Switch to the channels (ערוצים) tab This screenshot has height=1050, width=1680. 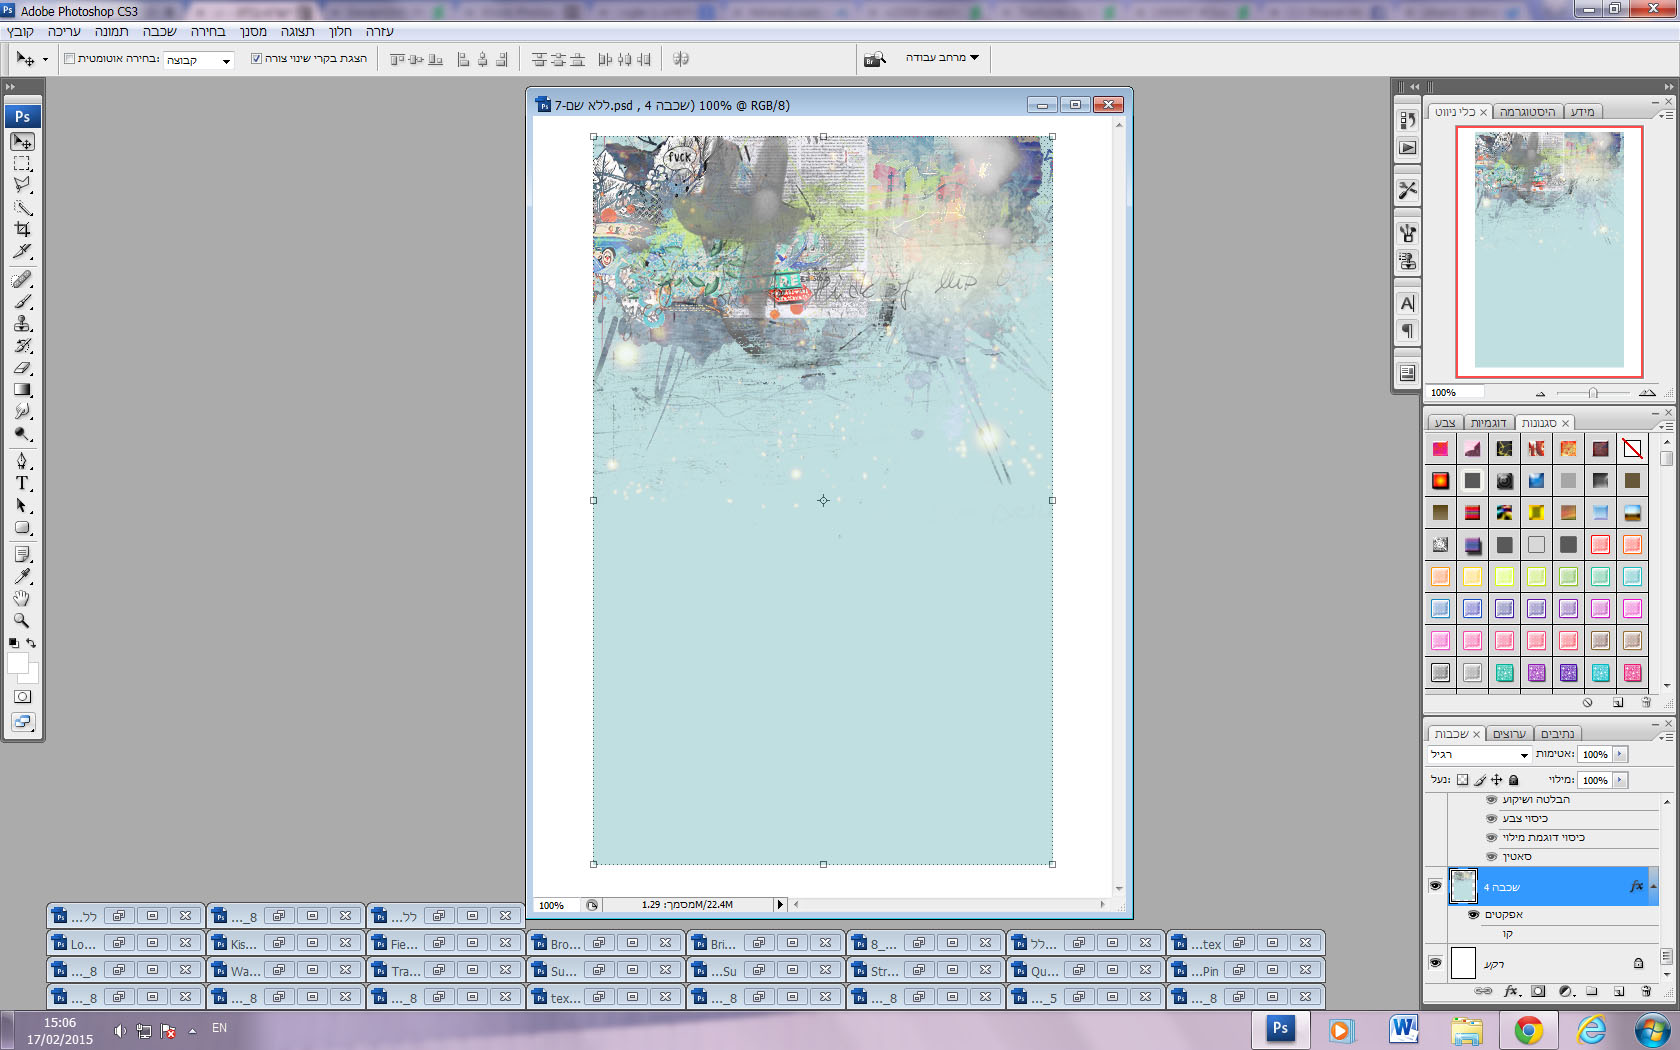[x=1508, y=734]
